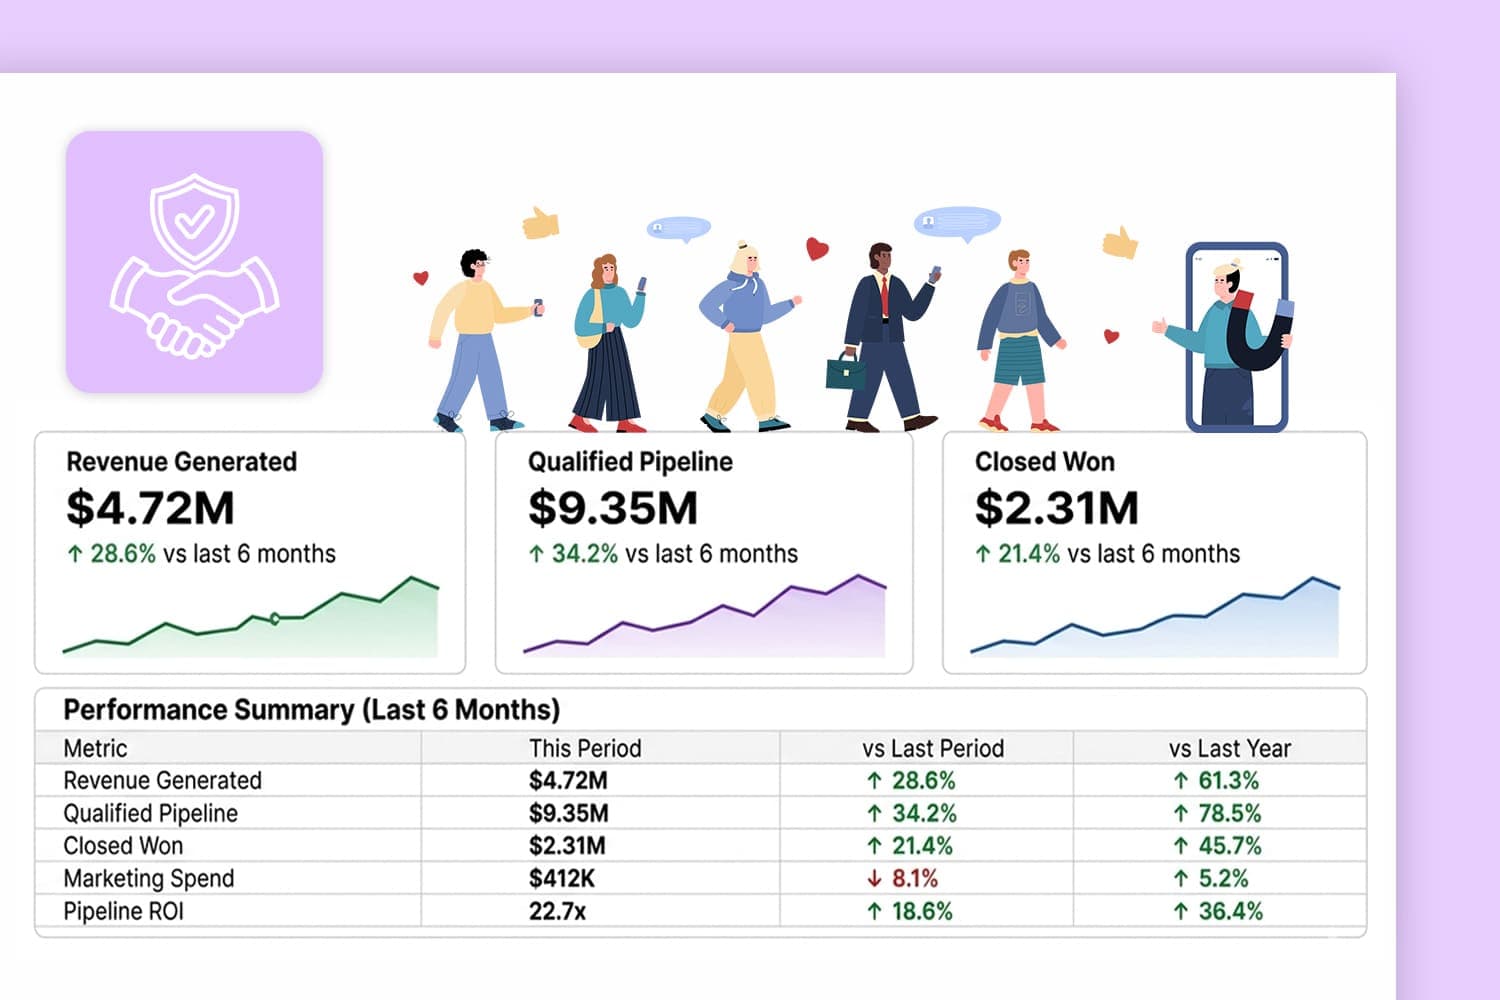Click the Performance Summary table title
Image resolution: width=1500 pixels, height=1000 pixels.
pos(311,710)
